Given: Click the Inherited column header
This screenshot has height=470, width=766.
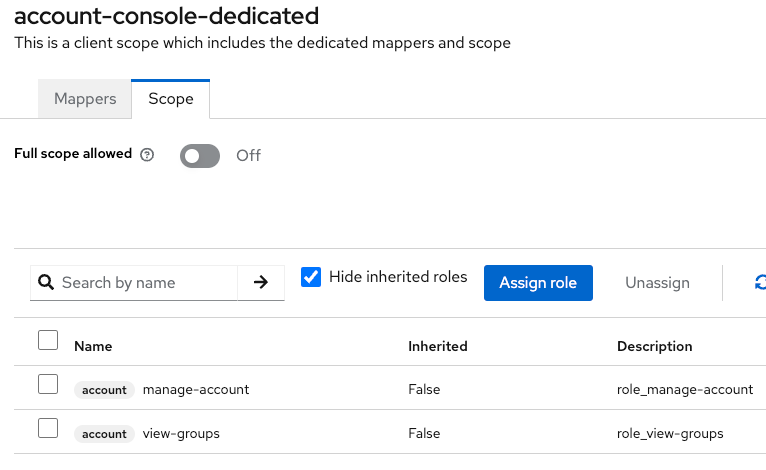Looking at the screenshot, I should 437,346.
